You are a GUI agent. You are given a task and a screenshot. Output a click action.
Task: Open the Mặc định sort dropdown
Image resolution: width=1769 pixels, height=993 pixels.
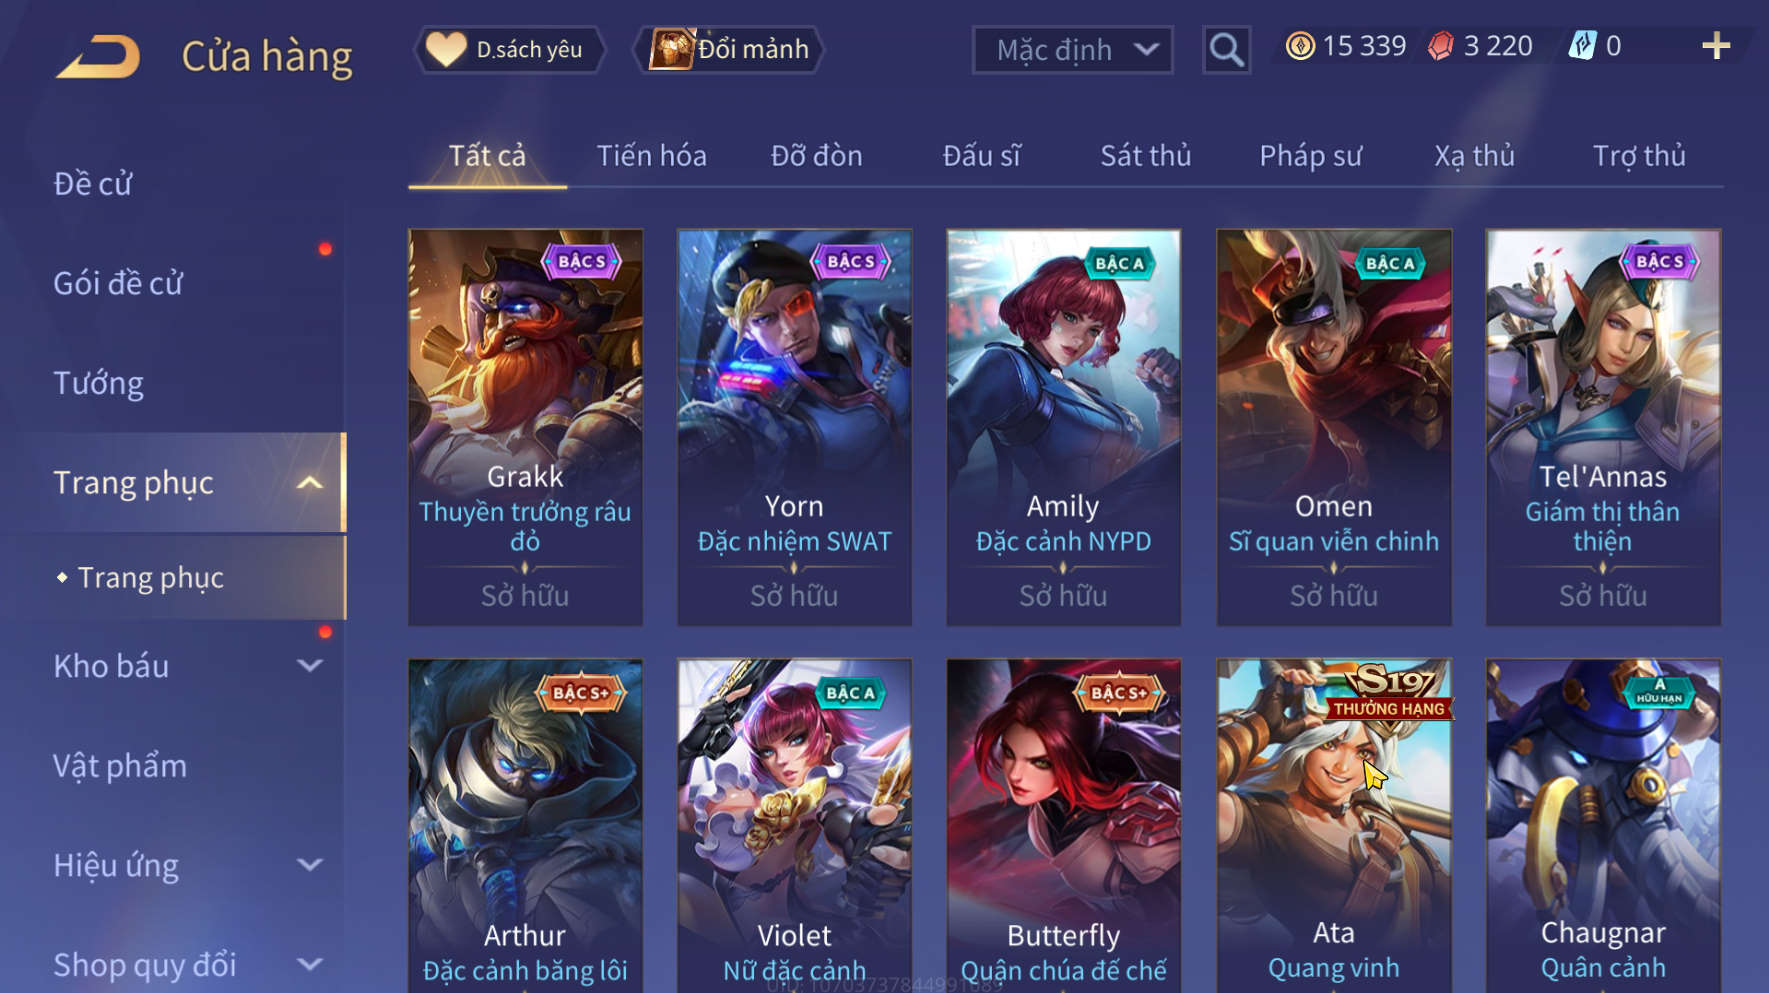(1072, 50)
